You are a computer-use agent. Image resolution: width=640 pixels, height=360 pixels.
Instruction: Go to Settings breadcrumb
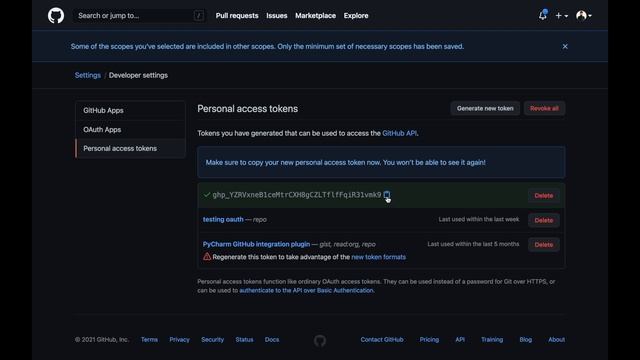tap(87, 75)
